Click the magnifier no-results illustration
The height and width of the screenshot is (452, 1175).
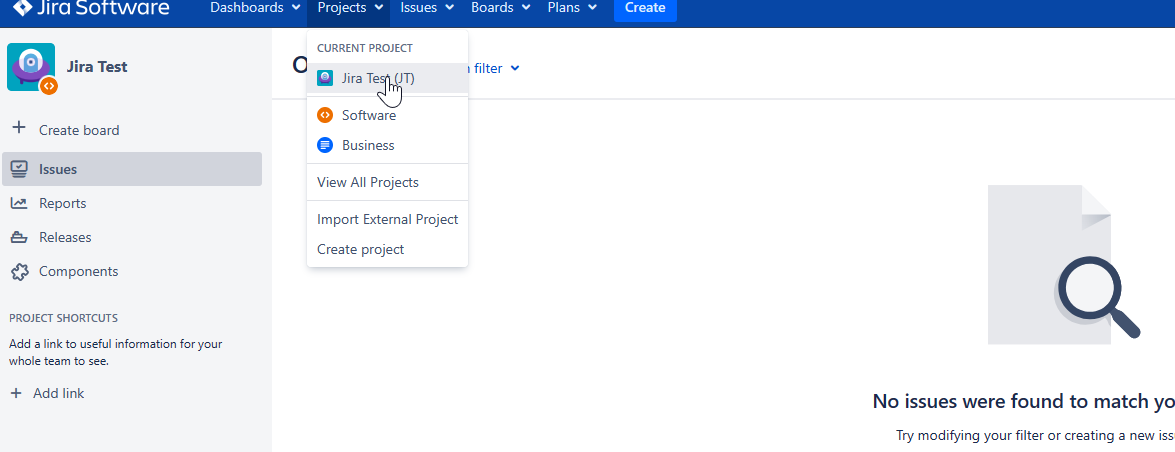(x=1064, y=265)
